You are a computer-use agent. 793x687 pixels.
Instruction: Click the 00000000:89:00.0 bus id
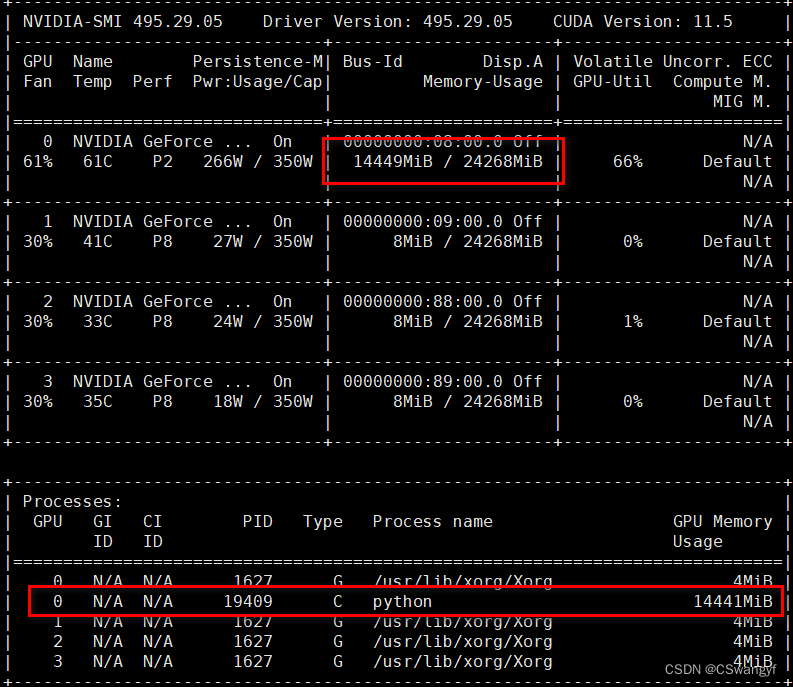pos(423,381)
